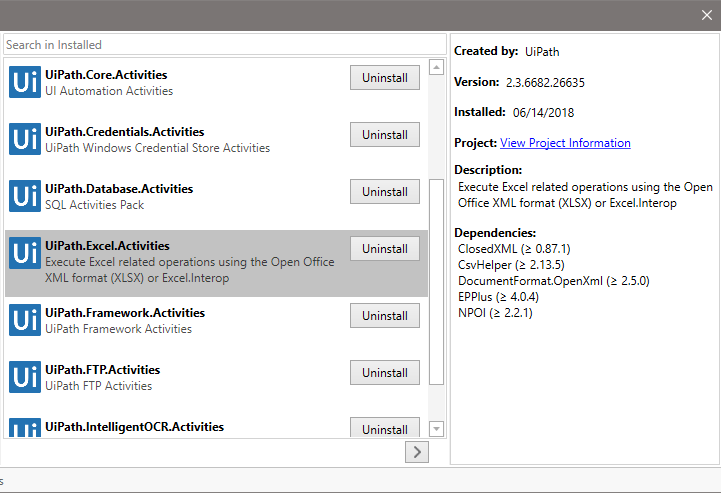Click the UiPath.FTP.Activities package icon
This screenshot has height=493, width=721.
tap(25, 377)
